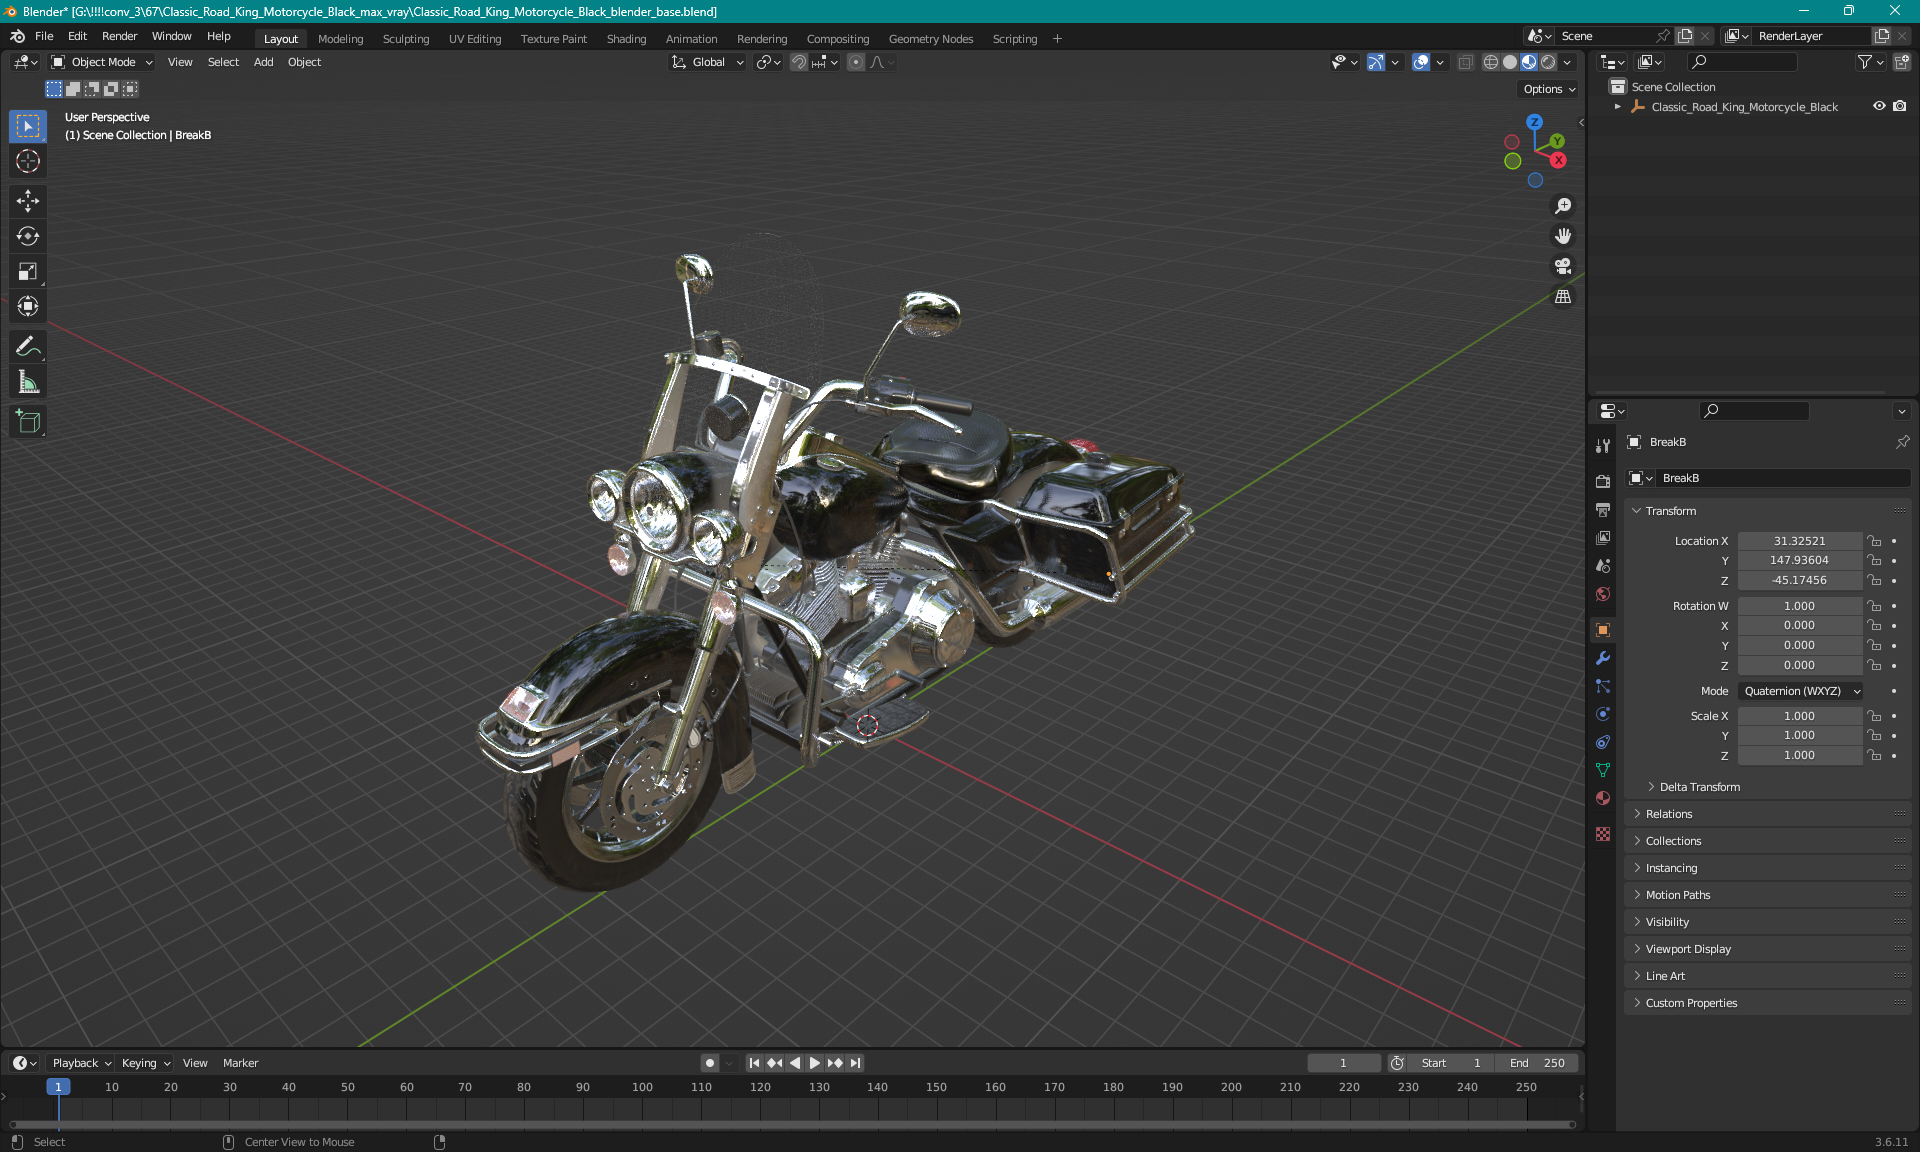Click the timeline Marker menu
Viewport: 1920px width, 1152px height.
point(240,1063)
